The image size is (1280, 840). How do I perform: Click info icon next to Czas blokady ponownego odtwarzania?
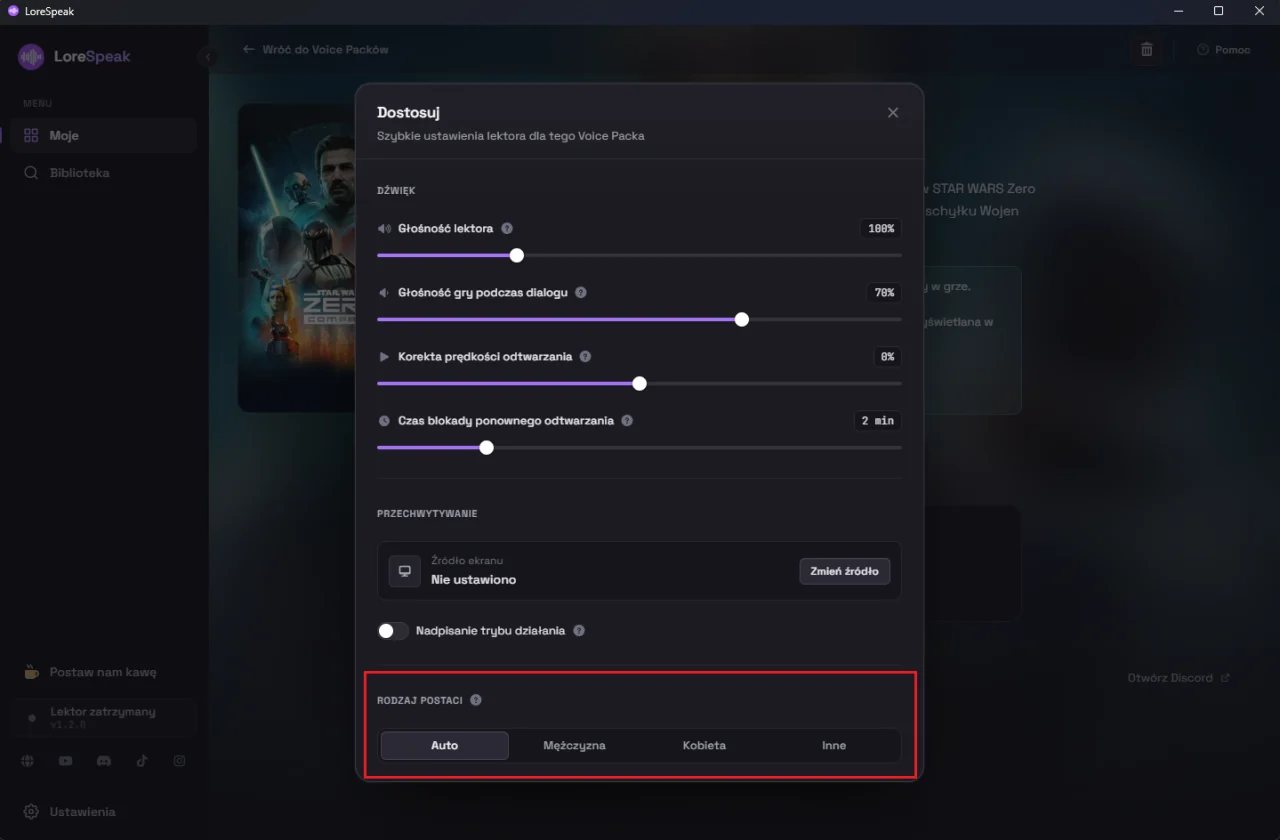pos(627,421)
